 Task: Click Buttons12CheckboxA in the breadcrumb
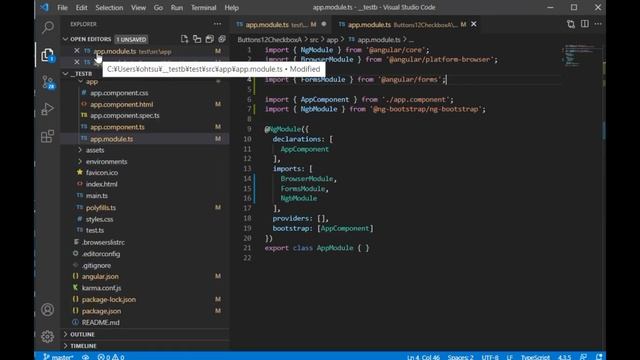tap(269, 40)
